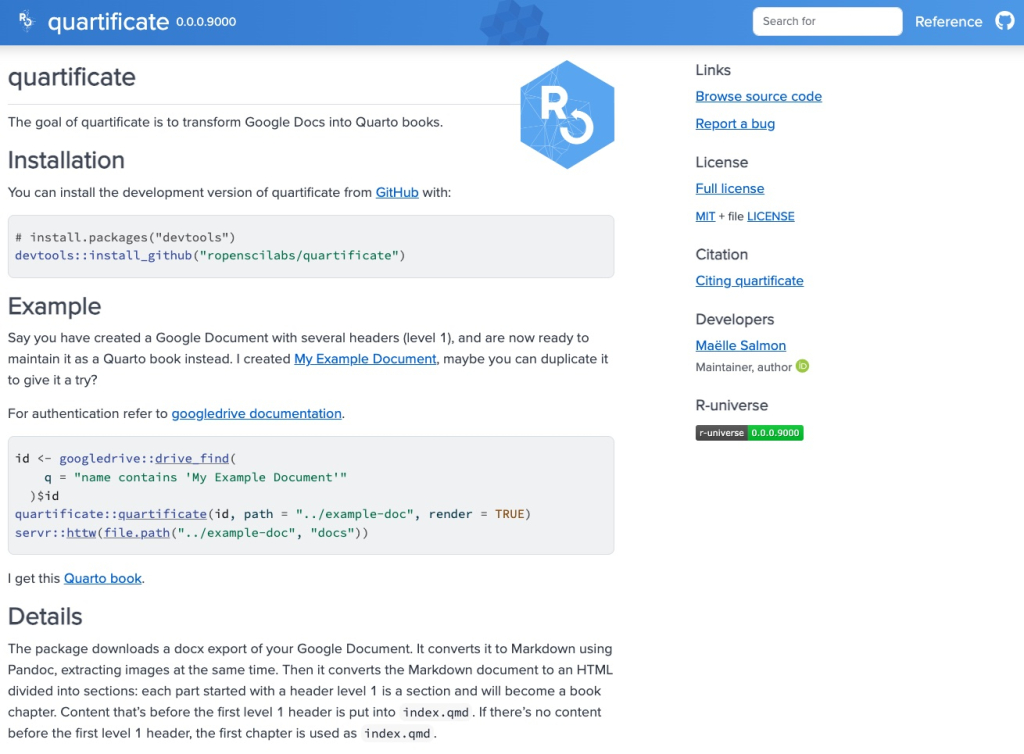1024x754 pixels.
Task: Open the Reference menu item
Action: 948,22
